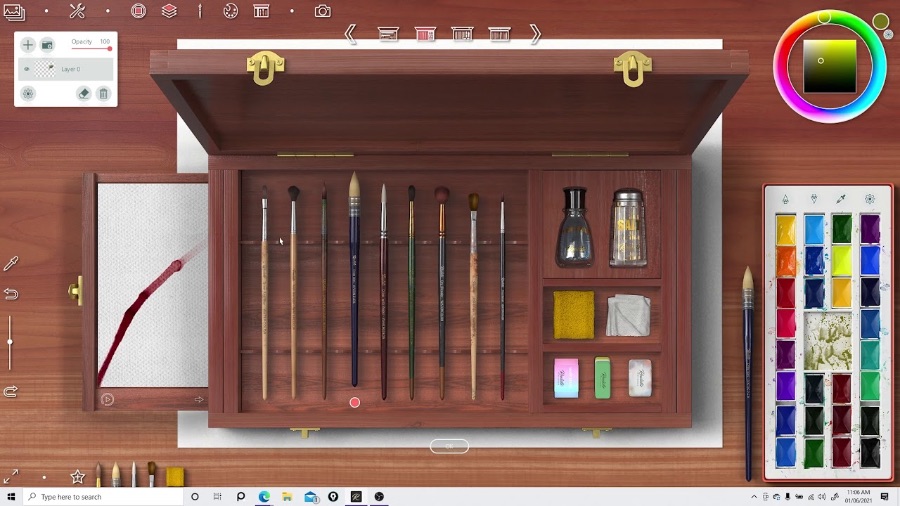900x506 pixels.
Task: Choose the lime yellow-green paint pan
Action: pyautogui.click(x=842, y=260)
